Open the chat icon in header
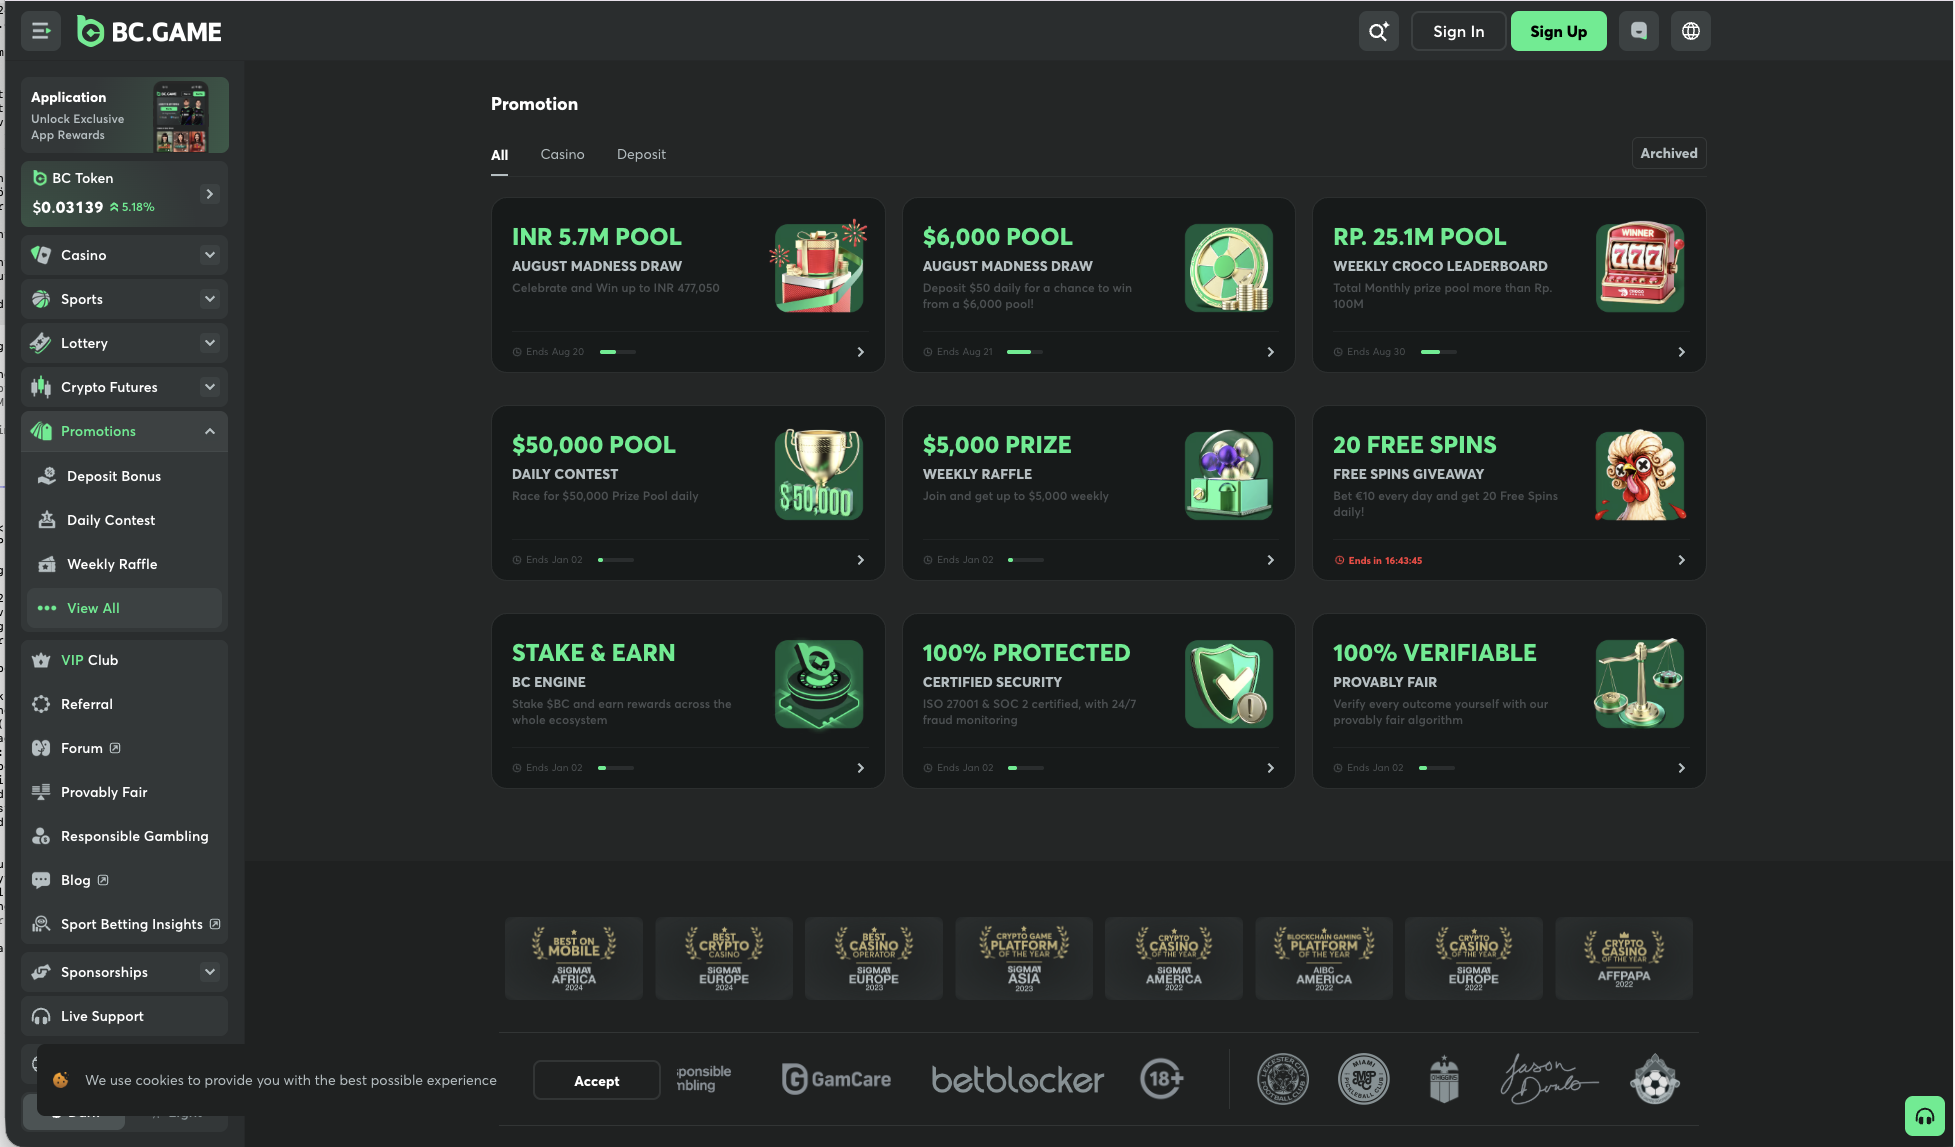Viewport: 1955px width, 1147px height. pyautogui.click(x=1638, y=31)
